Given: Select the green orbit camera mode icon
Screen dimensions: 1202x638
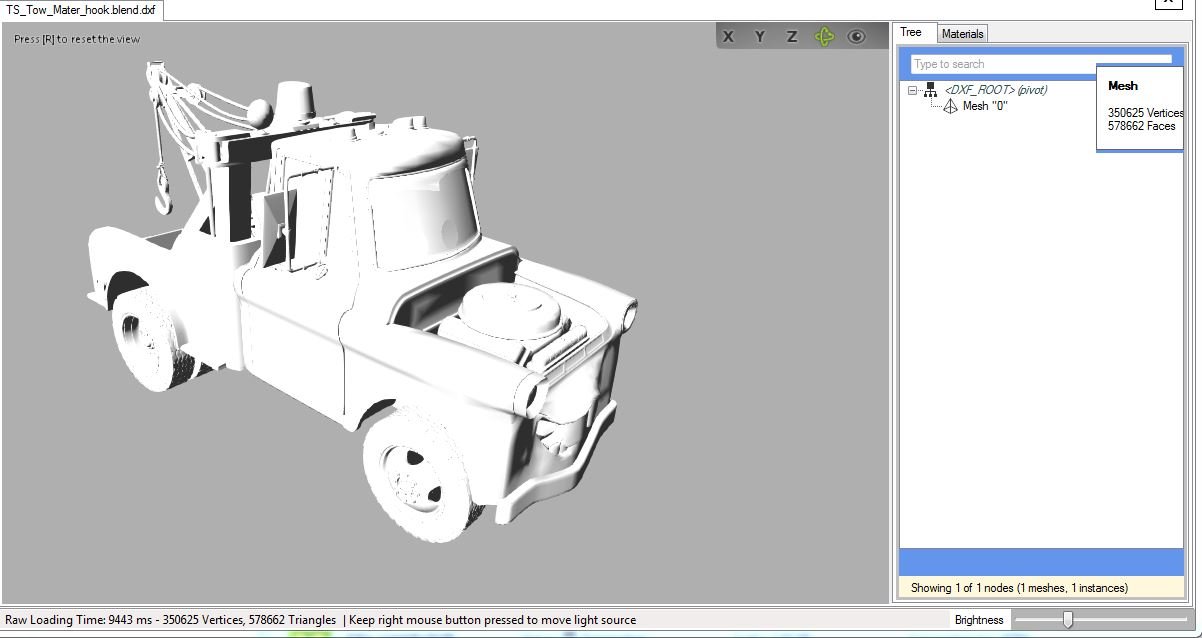Looking at the screenshot, I should click(824, 36).
